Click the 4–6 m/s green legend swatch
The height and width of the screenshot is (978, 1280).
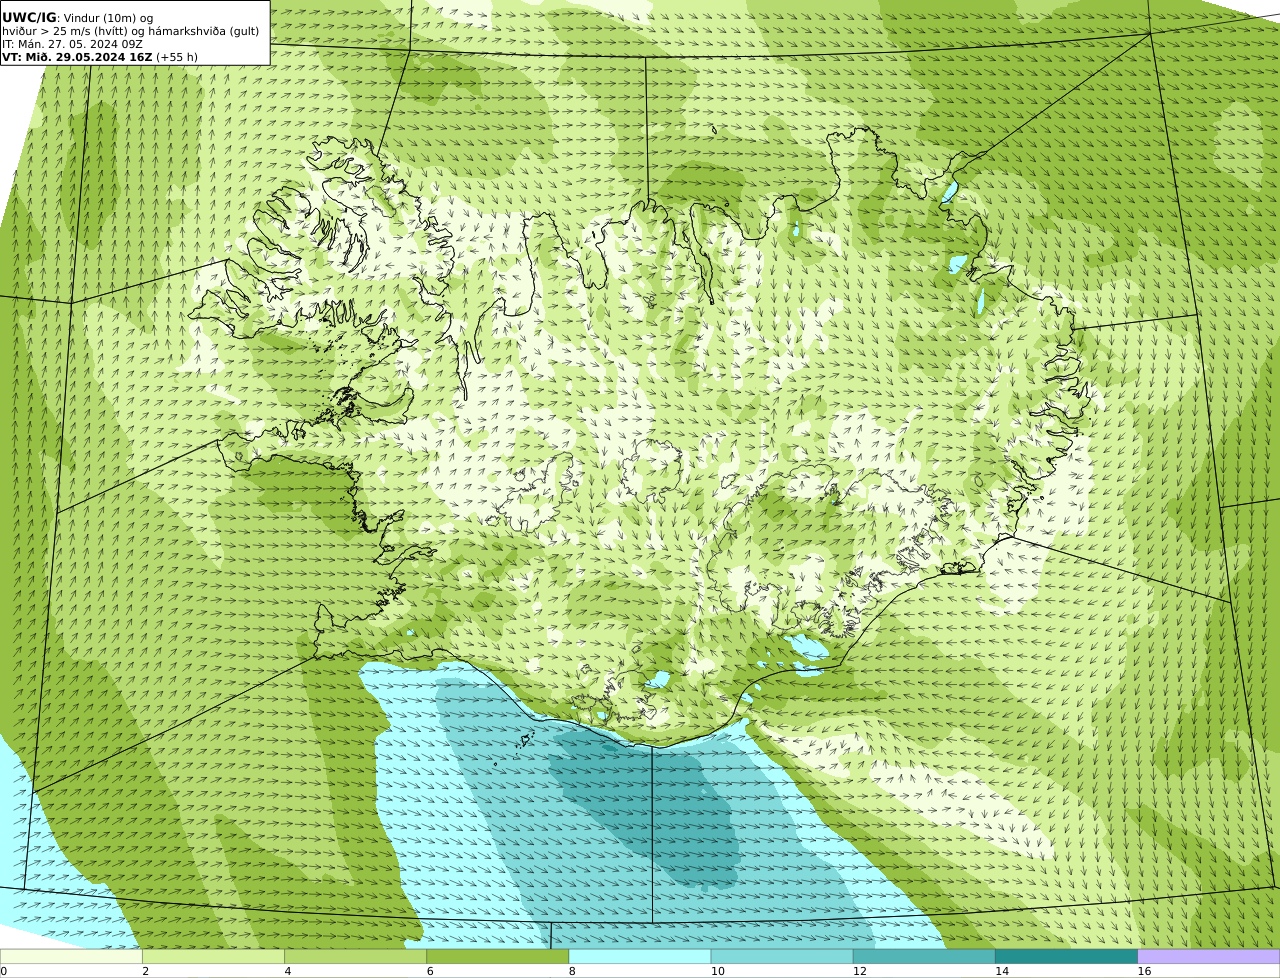coord(355,956)
